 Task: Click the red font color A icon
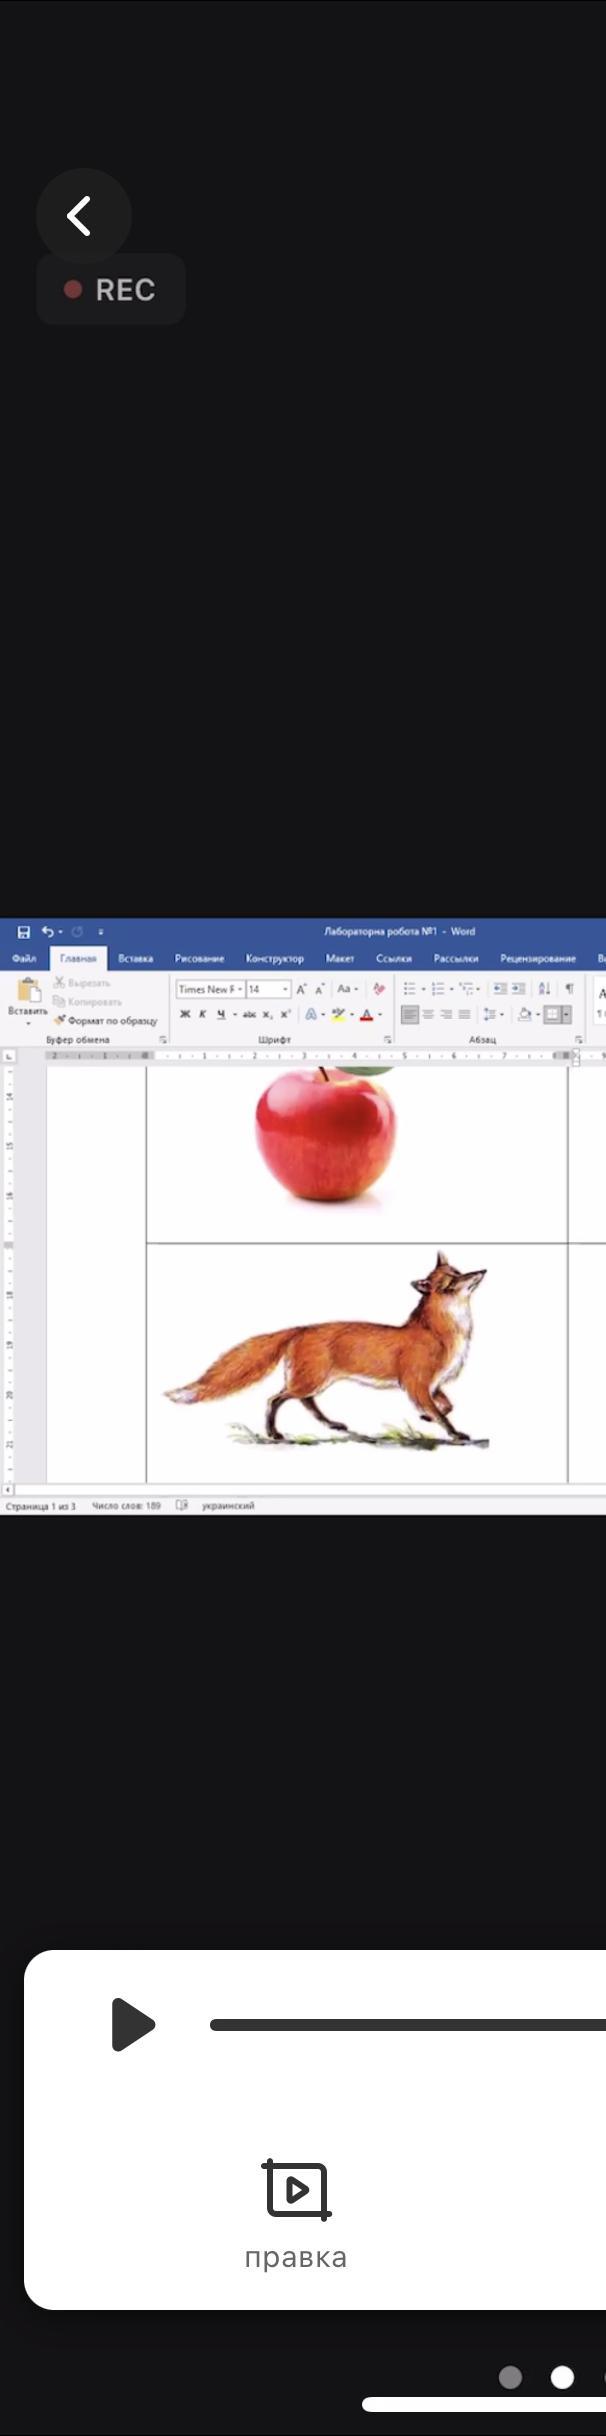click(x=366, y=1014)
